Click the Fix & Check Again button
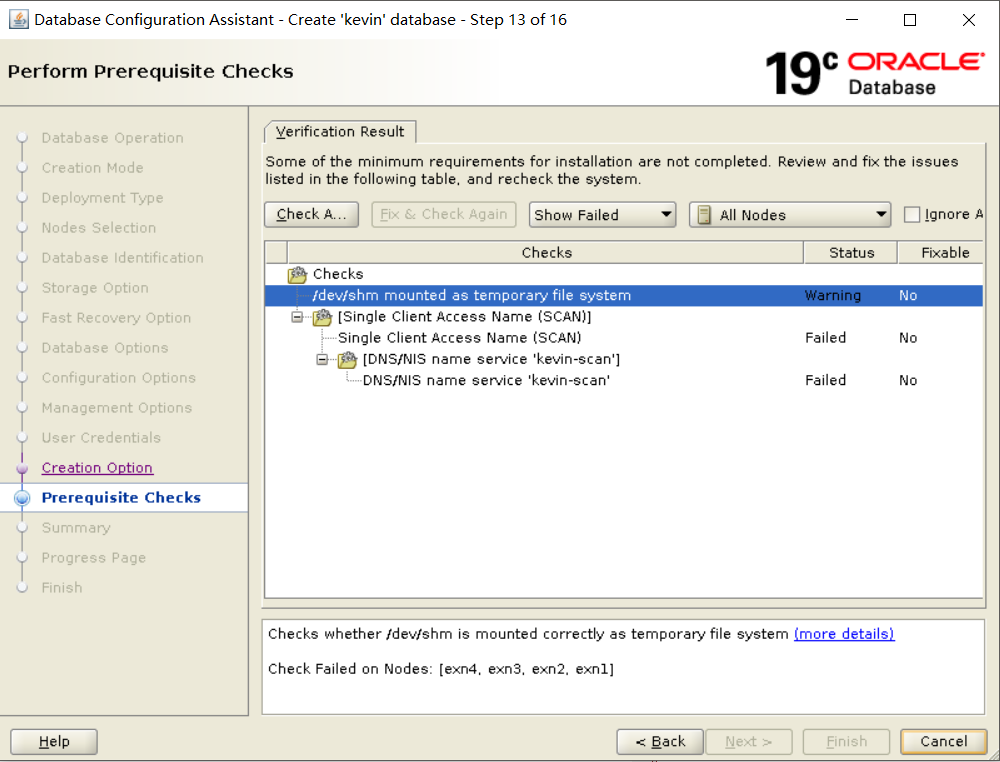1000x762 pixels. 444,214
